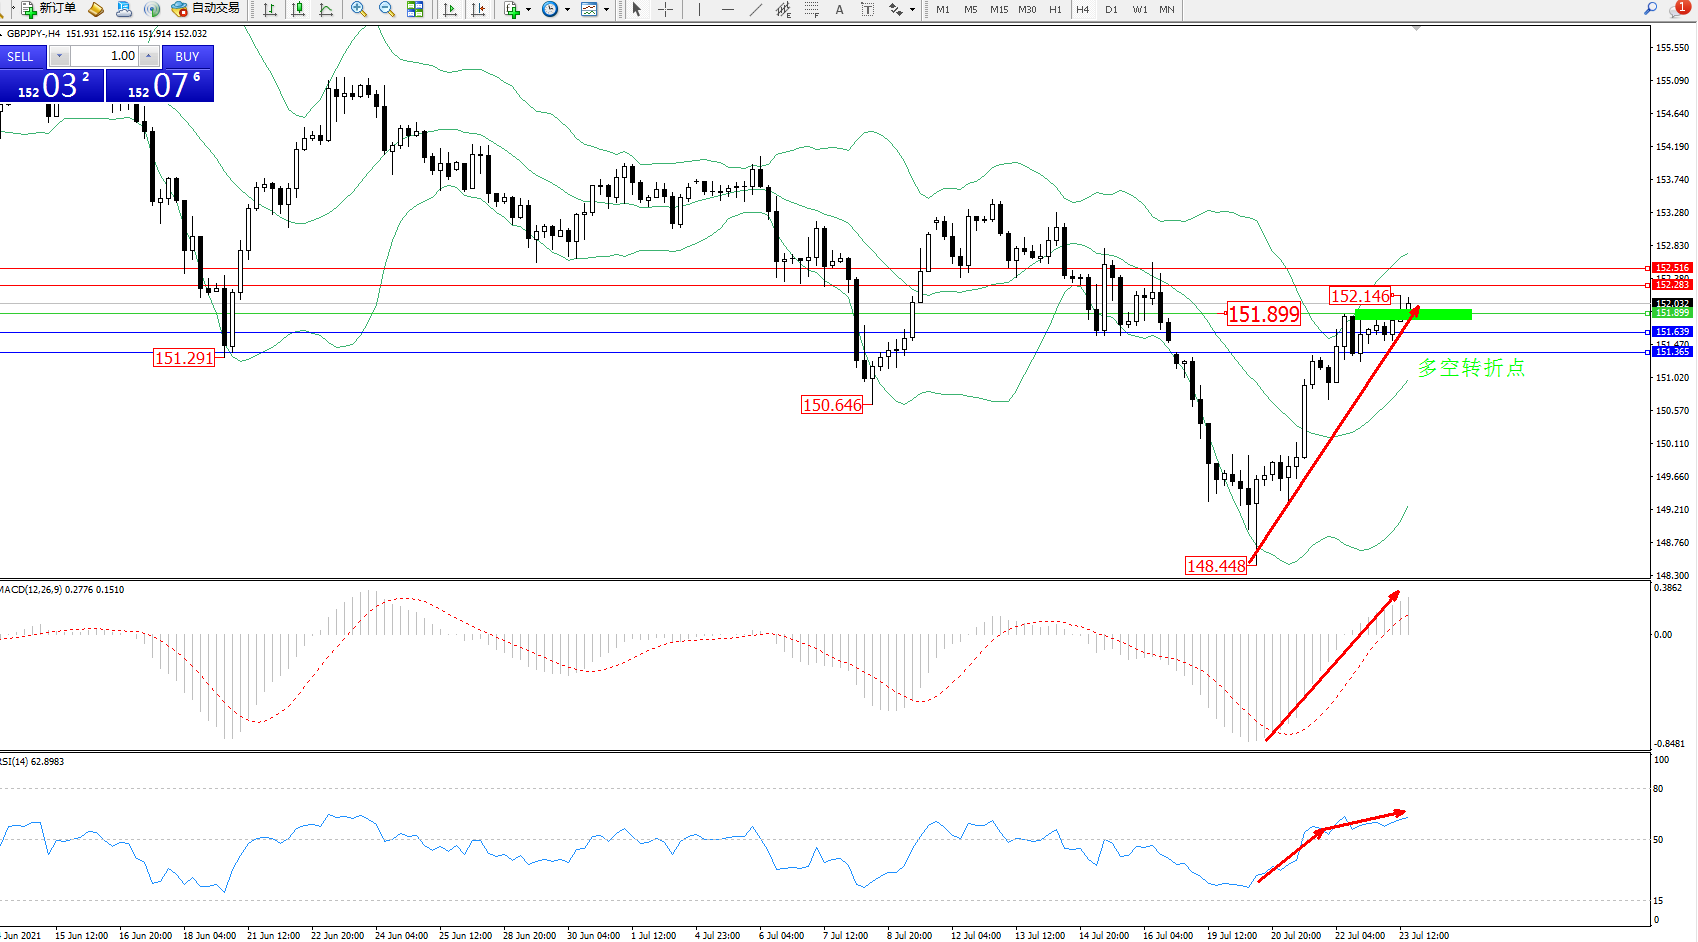Click the tile windows icon

point(415,10)
